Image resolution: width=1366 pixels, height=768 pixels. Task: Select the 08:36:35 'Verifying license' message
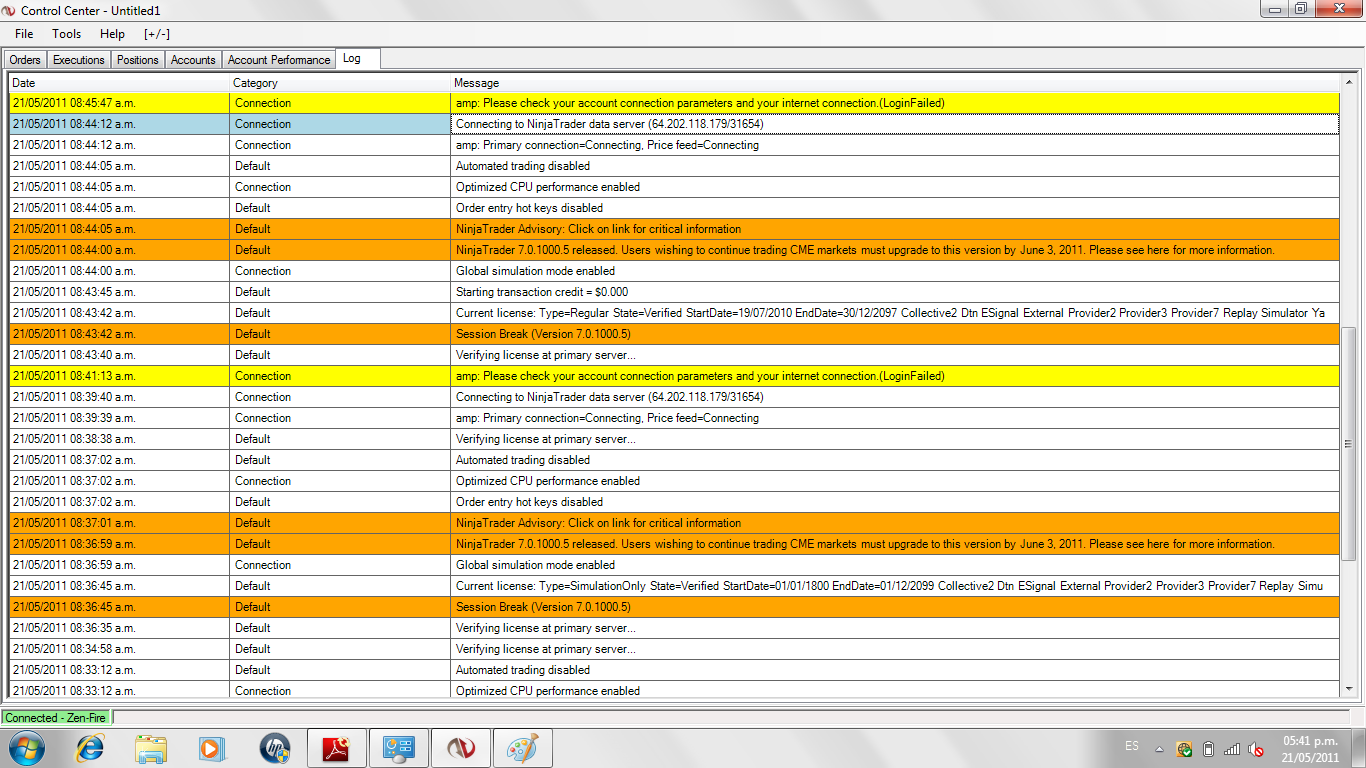point(895,628)
